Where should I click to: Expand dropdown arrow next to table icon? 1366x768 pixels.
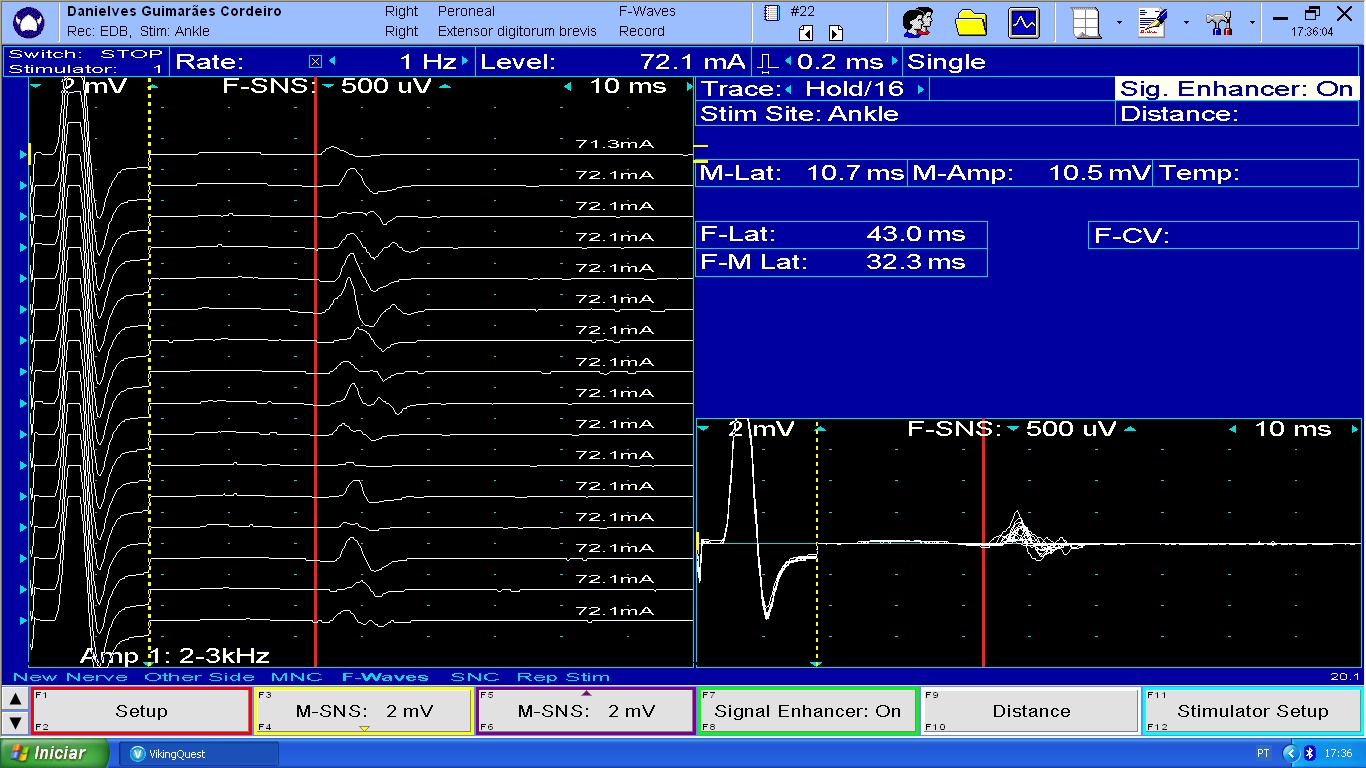[1119, 22]
